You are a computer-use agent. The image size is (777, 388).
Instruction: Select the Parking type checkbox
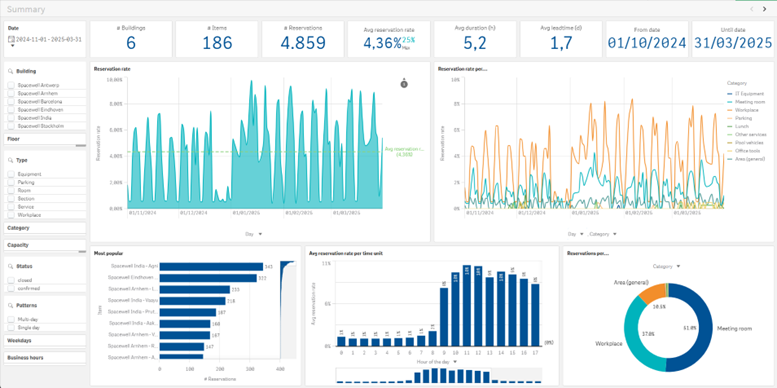pyautogui.click(x=11, y=182)
